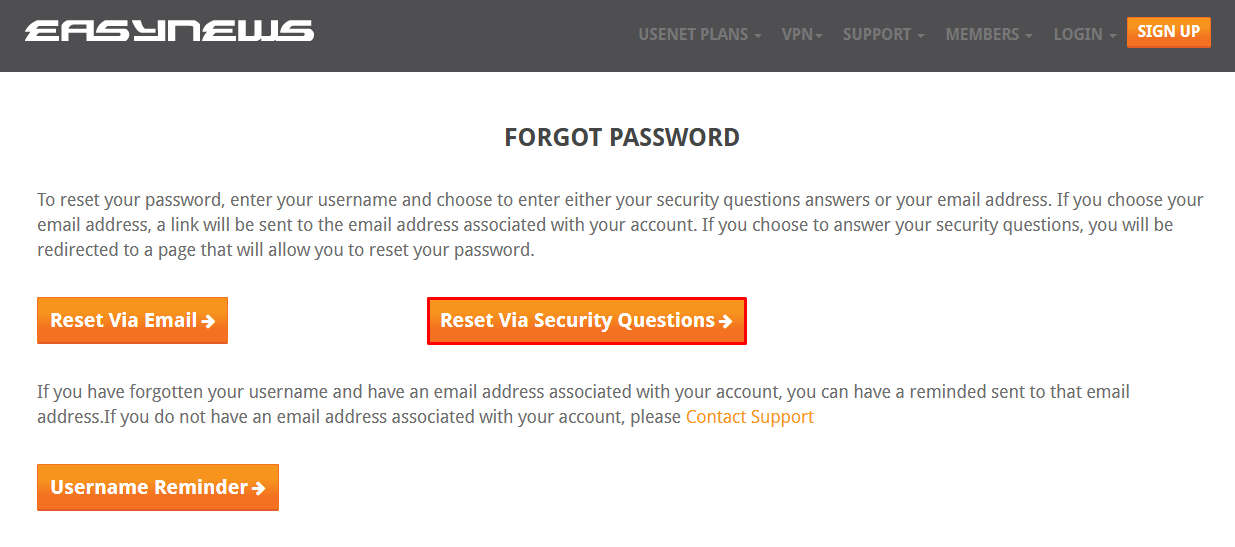The height and width of the screenshot is (547, 1235).
Task: Open the MEMBERS menu
Action: tap(982, 34)
